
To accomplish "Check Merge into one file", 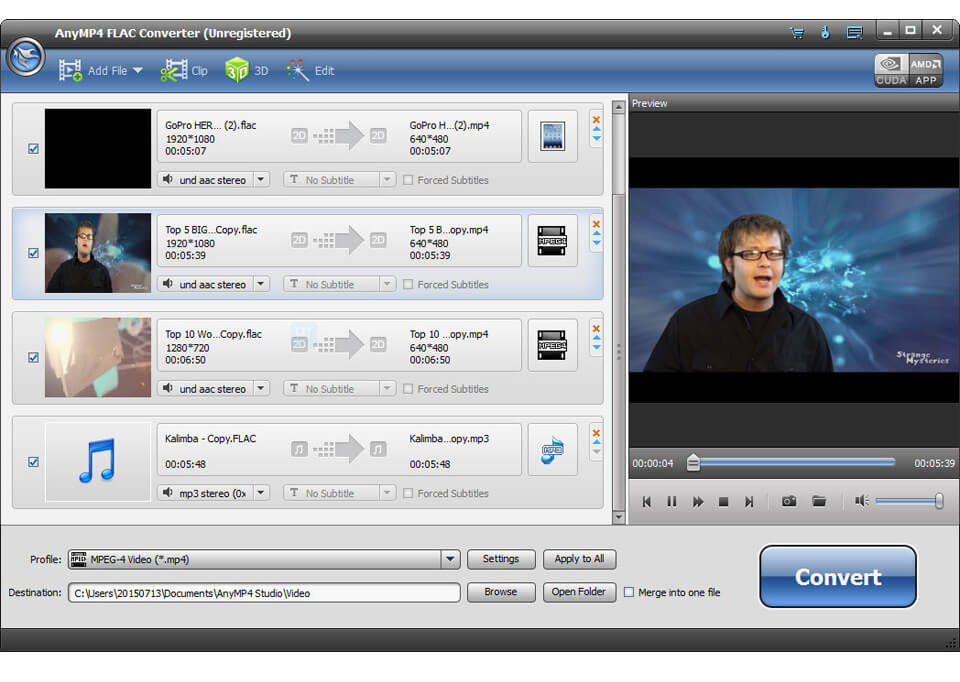I will pyautogui.click(x=629, y=592).
